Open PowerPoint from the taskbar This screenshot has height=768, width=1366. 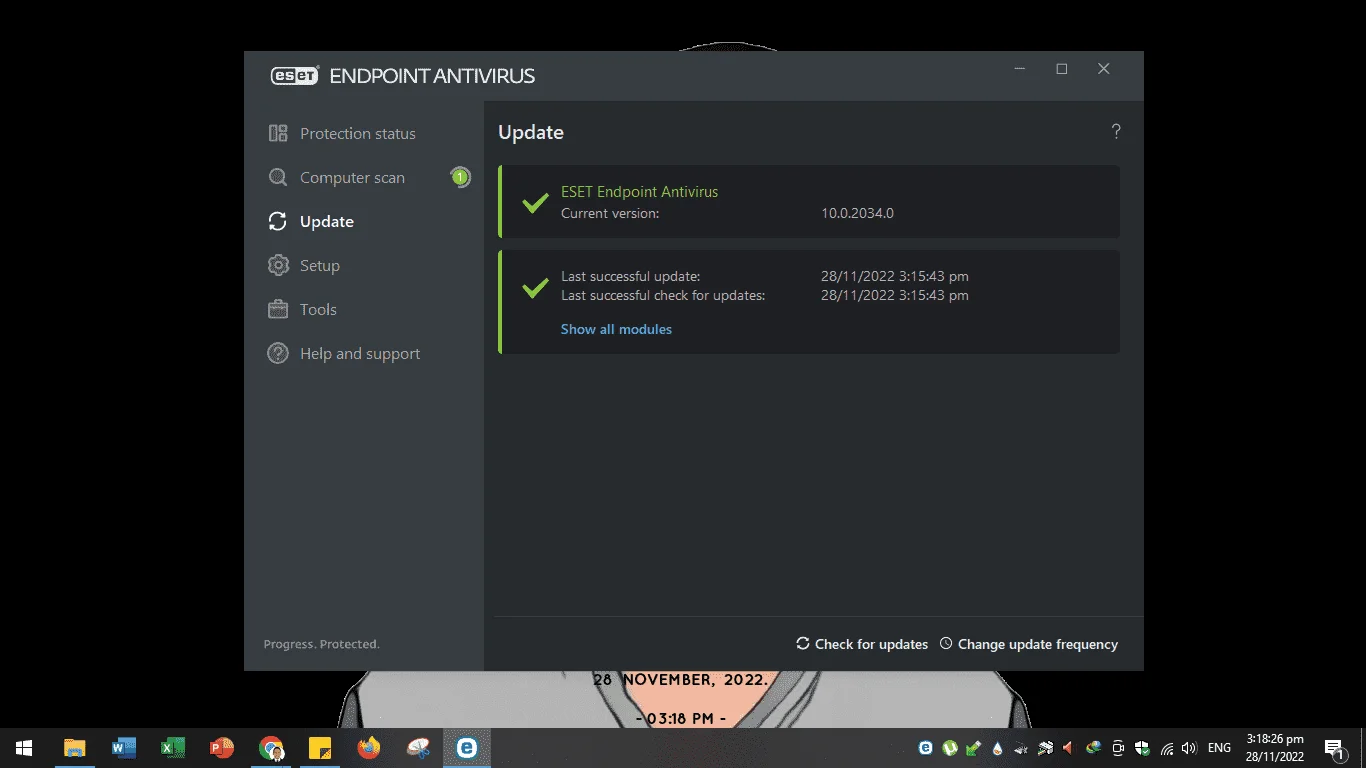click(x=222, y=748)
